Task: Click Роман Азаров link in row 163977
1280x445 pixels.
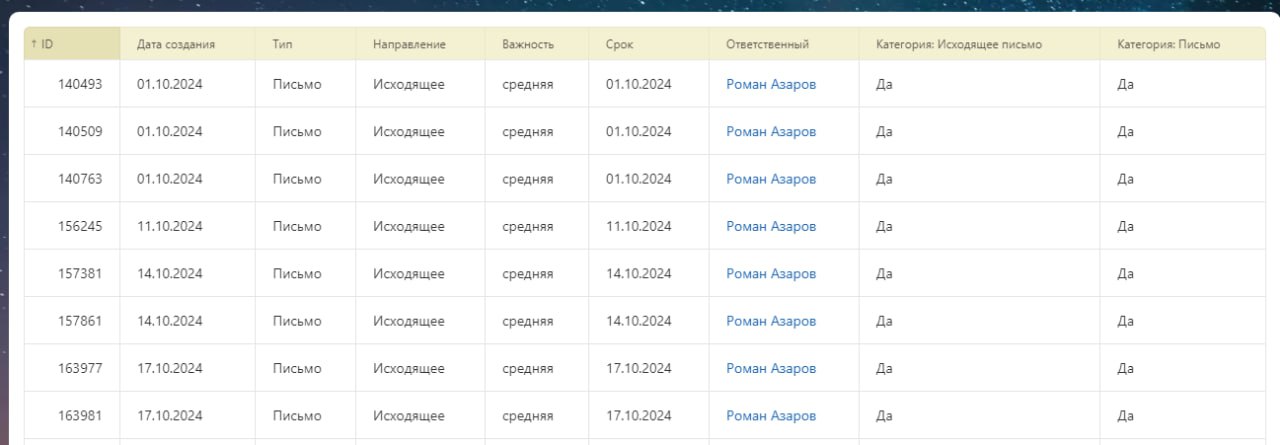Action: (771, 368)
